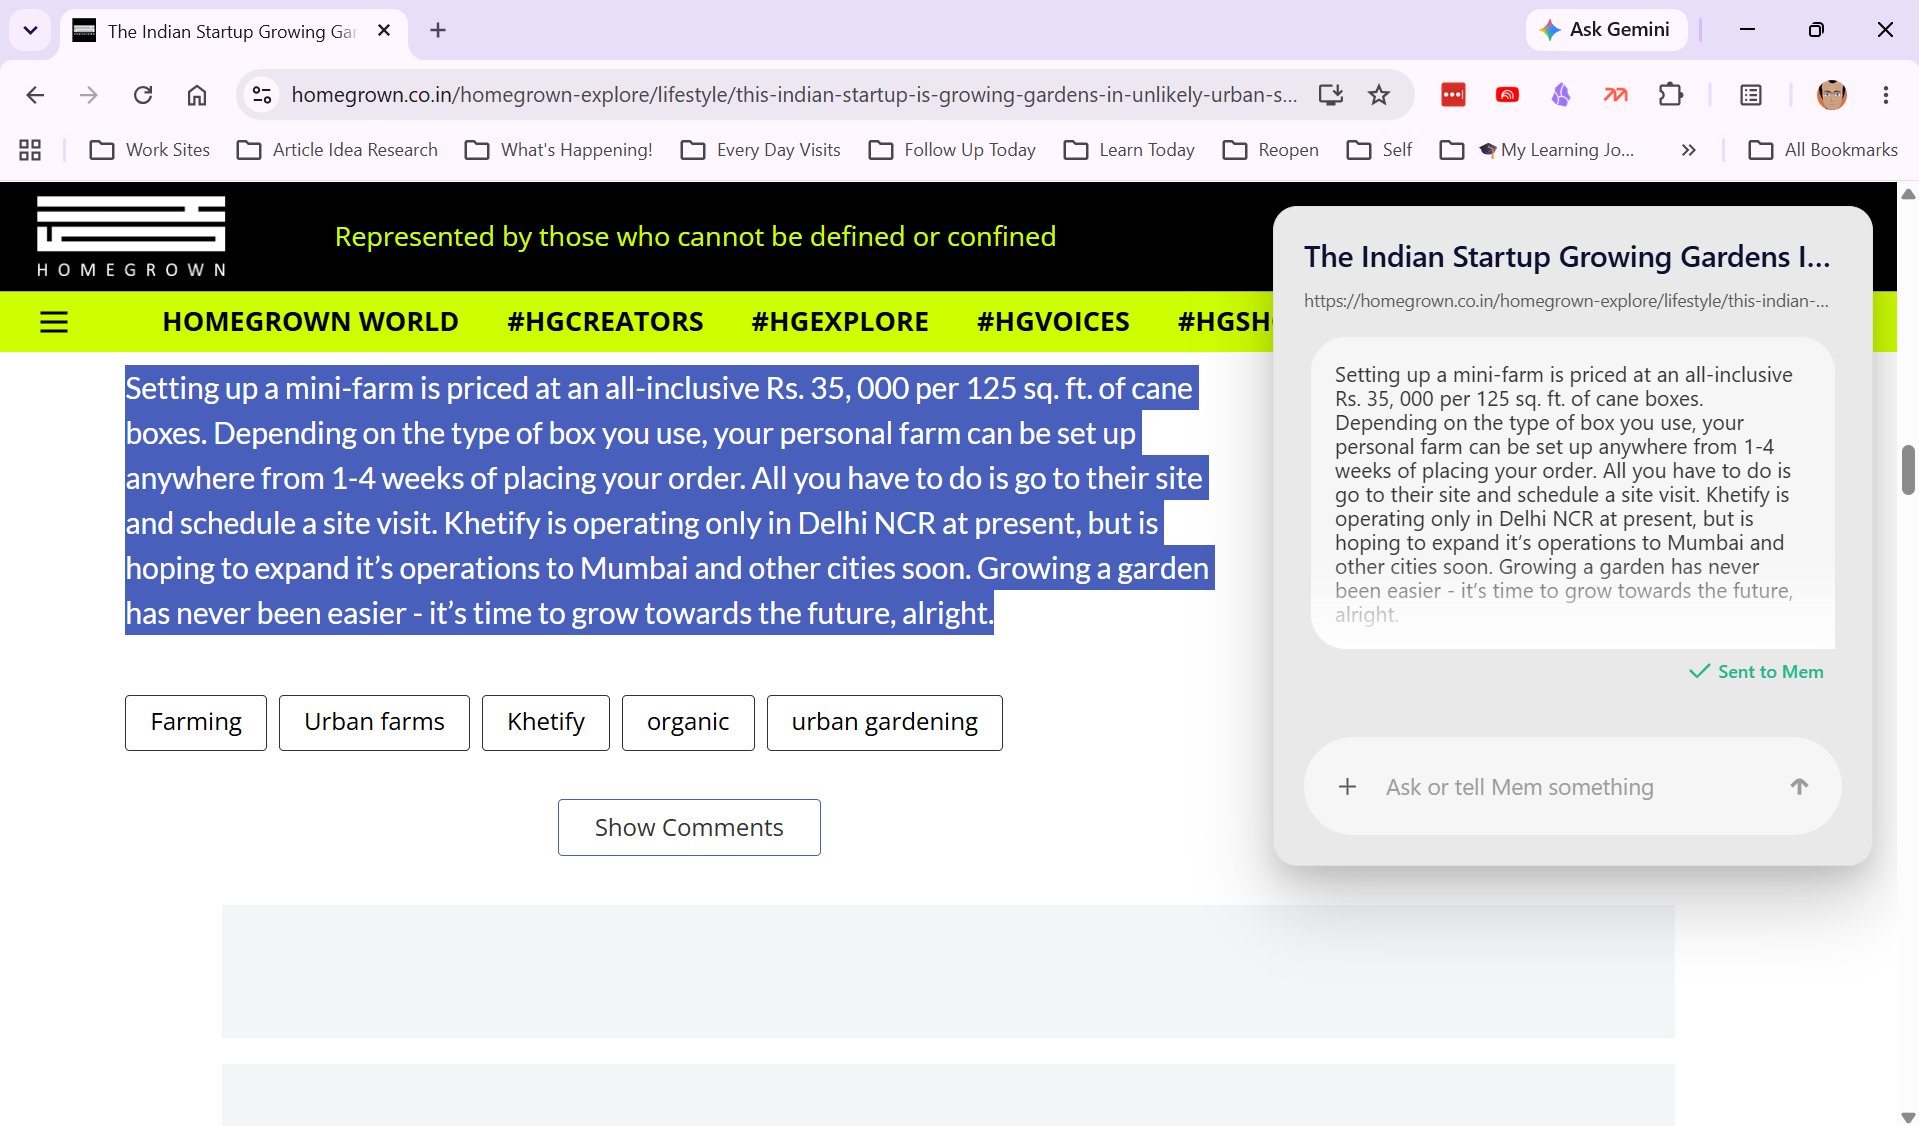The height and width of the screenshot is (1126, 1919).
Task: Open the tab search dropdown arrow
Action: click(31, 30)
